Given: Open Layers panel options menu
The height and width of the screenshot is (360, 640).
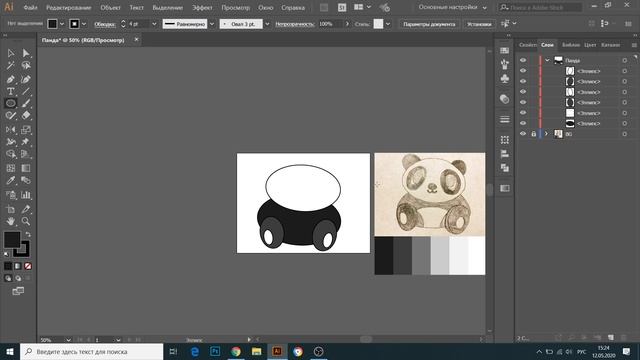Looking at the screenshot, I should pyautogui.click(x=634, y=45).
